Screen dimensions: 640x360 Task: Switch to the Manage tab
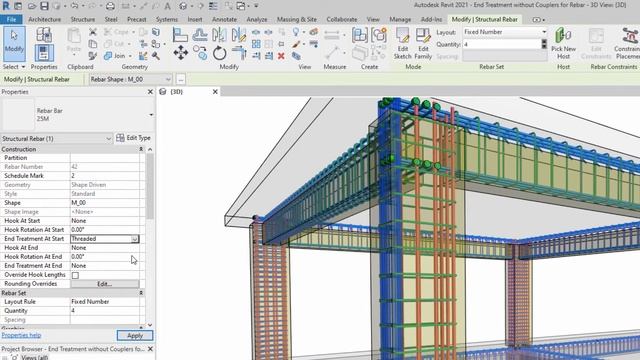pyautogui.click(x=400, y=19)
